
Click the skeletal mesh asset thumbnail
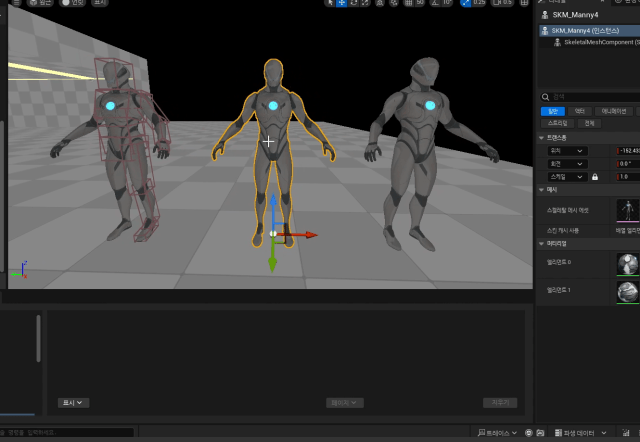click(x=628, y=211)
